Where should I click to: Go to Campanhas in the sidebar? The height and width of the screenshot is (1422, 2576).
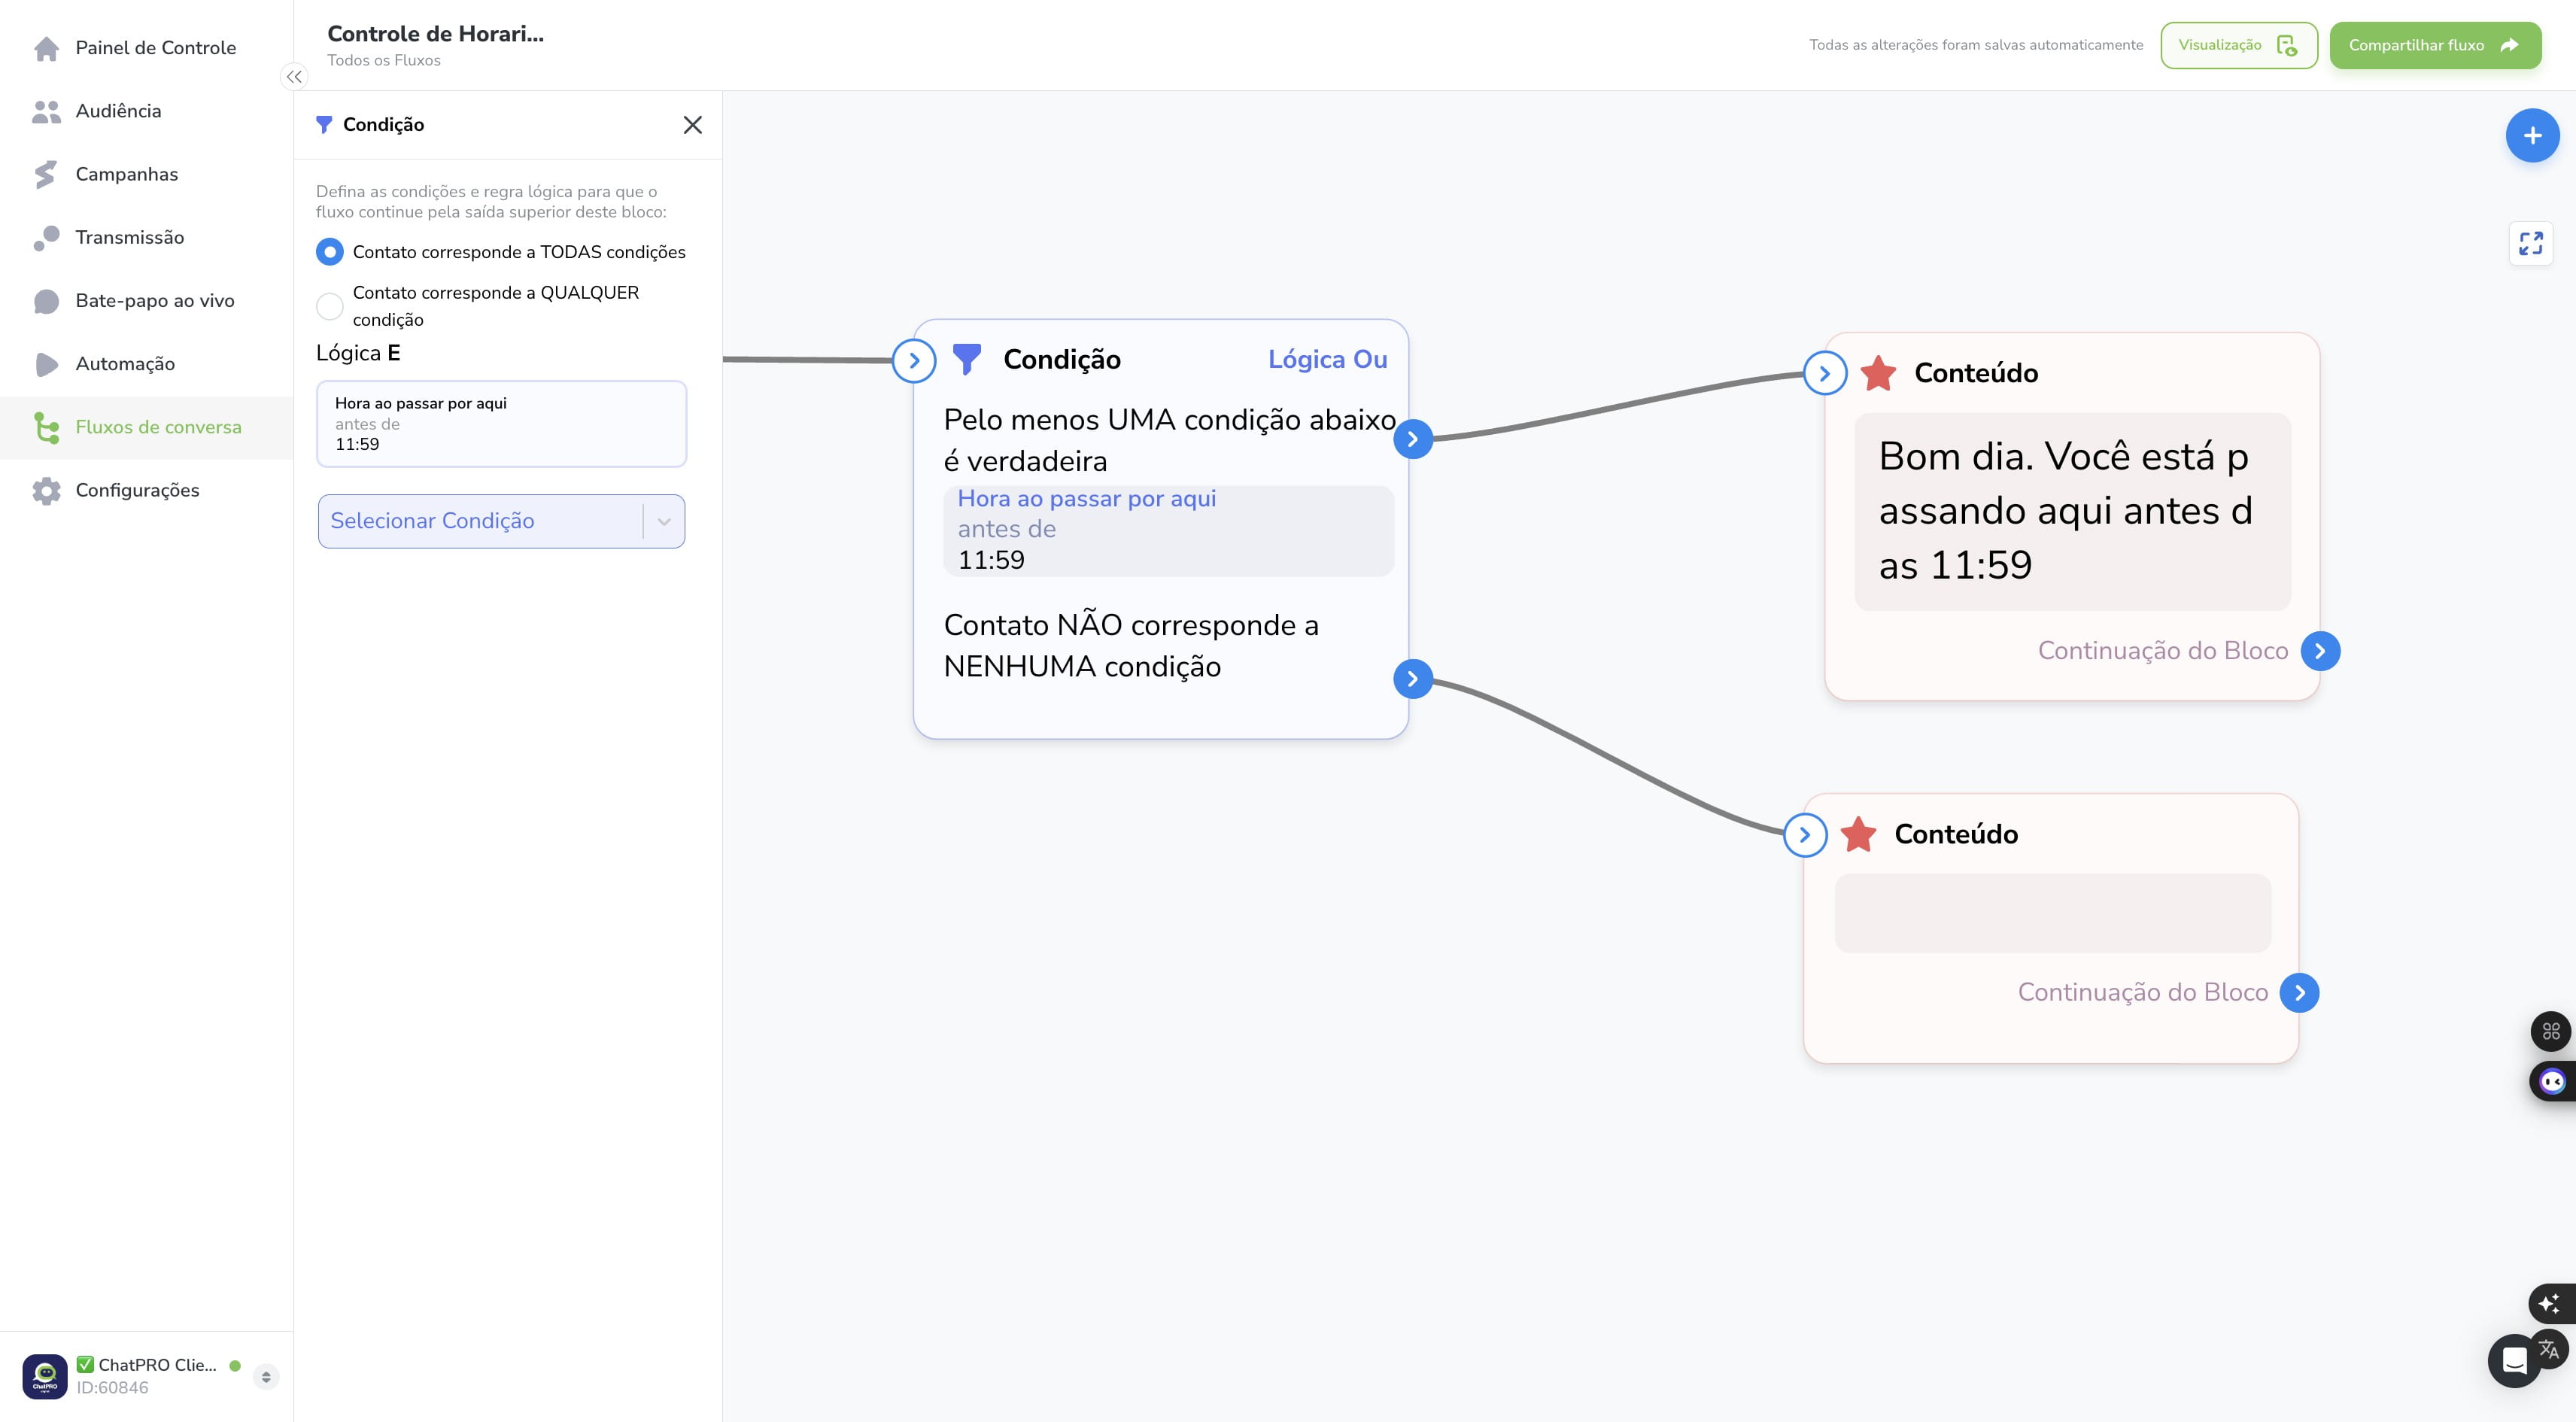(x=146, y=174)
